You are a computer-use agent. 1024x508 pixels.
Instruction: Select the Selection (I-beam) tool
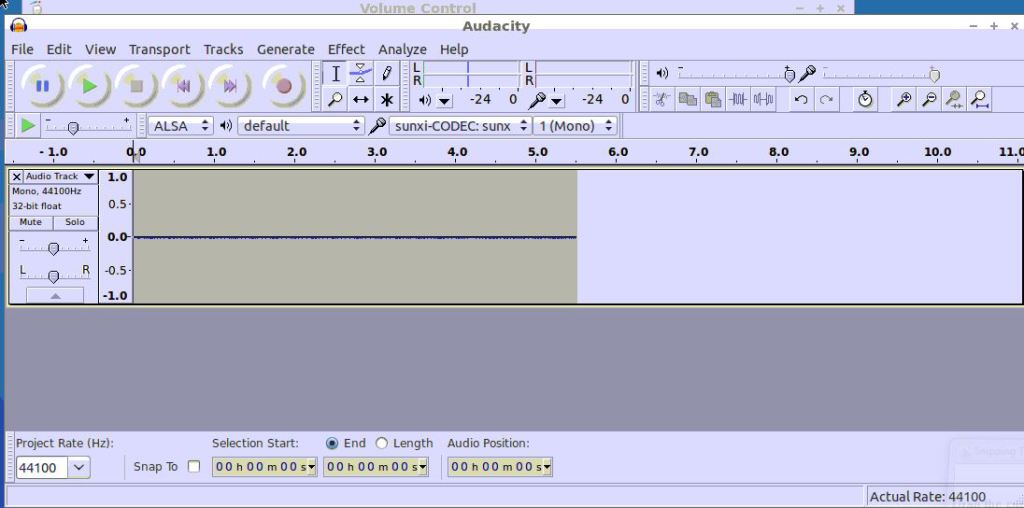coord(335,74)
